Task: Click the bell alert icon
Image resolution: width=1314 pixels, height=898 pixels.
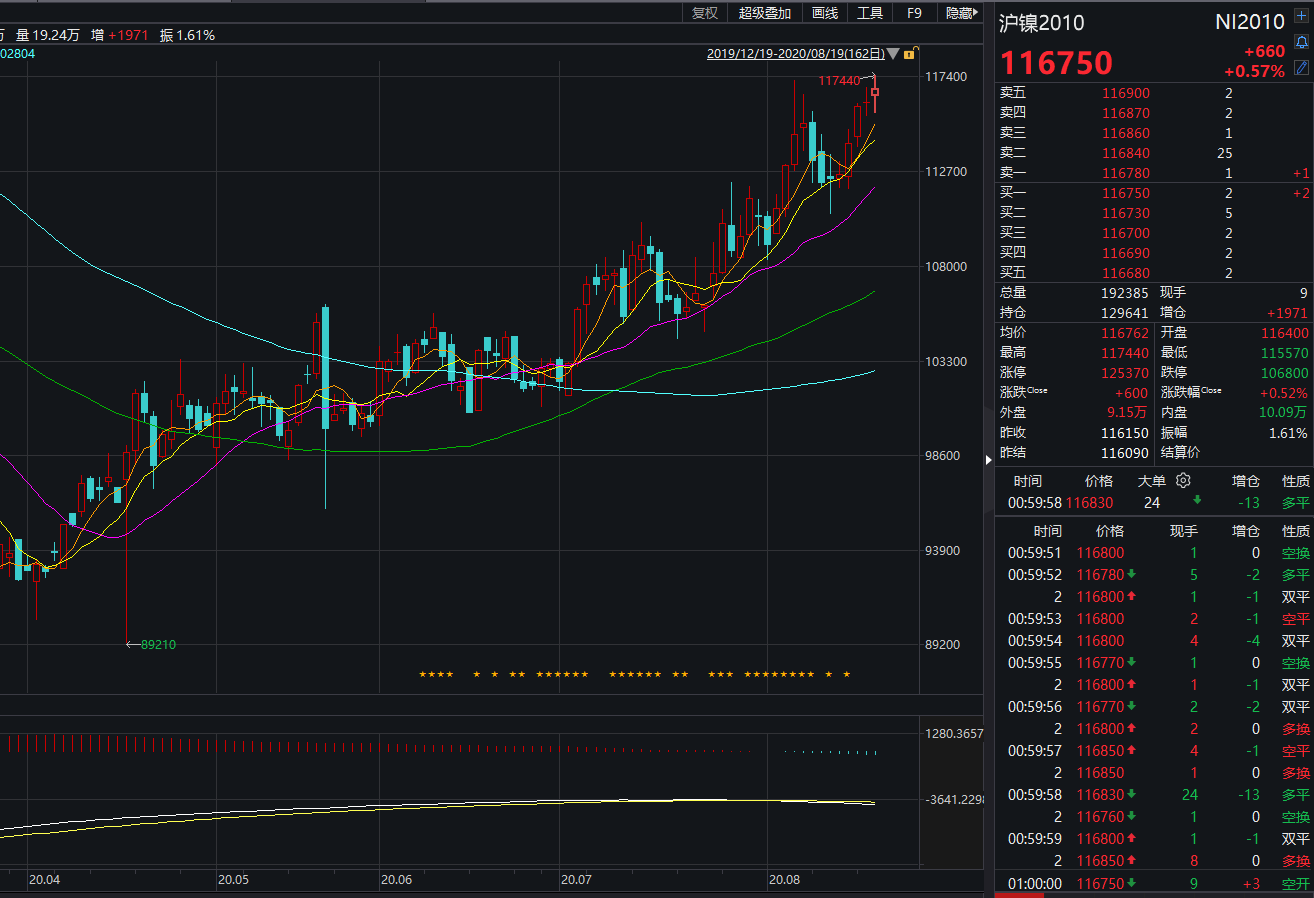Action: (x=1301, y=42)
